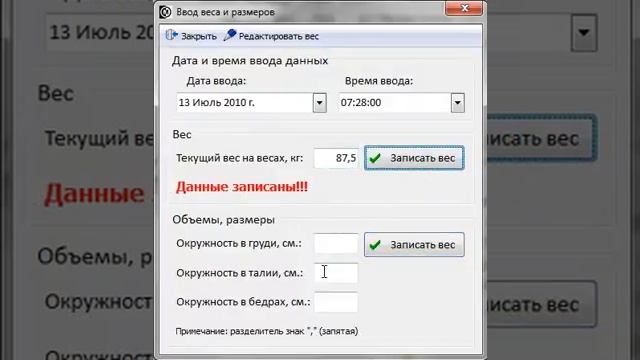
Task: Click the 'Объемы, размеры' group label
Action: [223, 220]
